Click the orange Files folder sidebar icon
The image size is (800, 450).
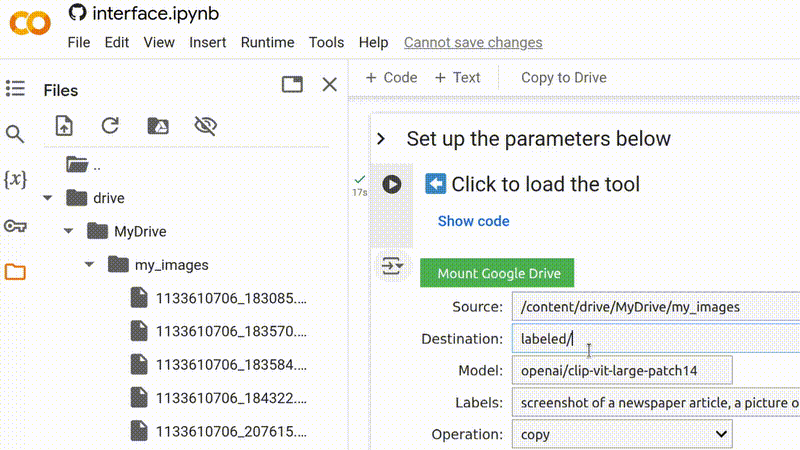click(x=15, y=272)
